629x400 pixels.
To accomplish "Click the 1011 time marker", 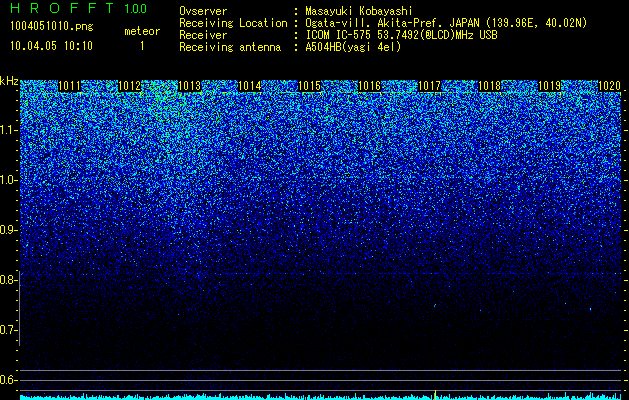I will tap(69, 86).
